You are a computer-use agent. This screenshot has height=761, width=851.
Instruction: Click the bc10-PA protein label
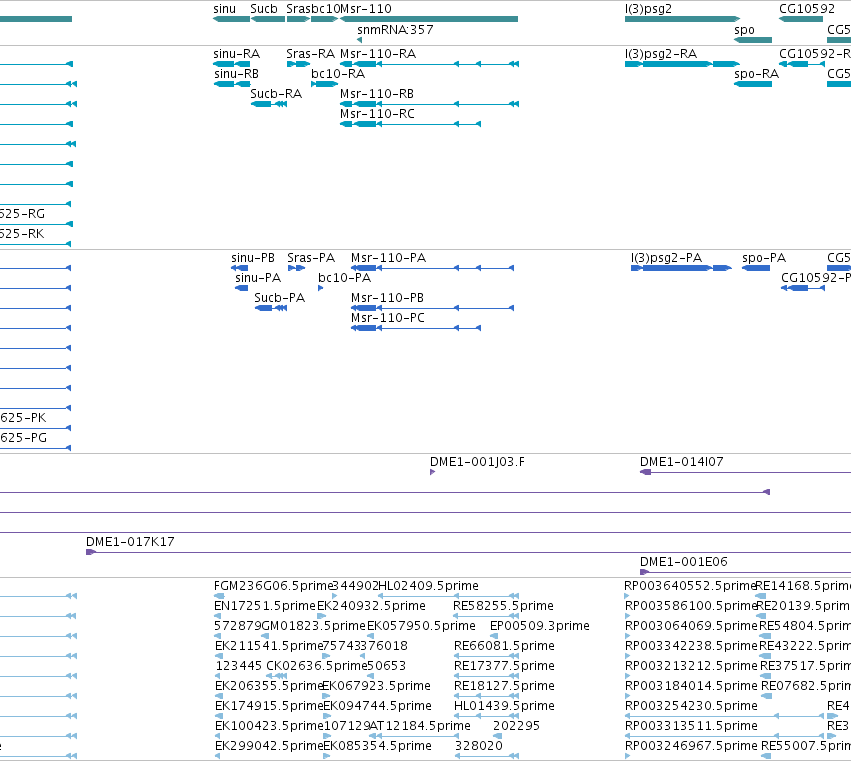[345, 278]
